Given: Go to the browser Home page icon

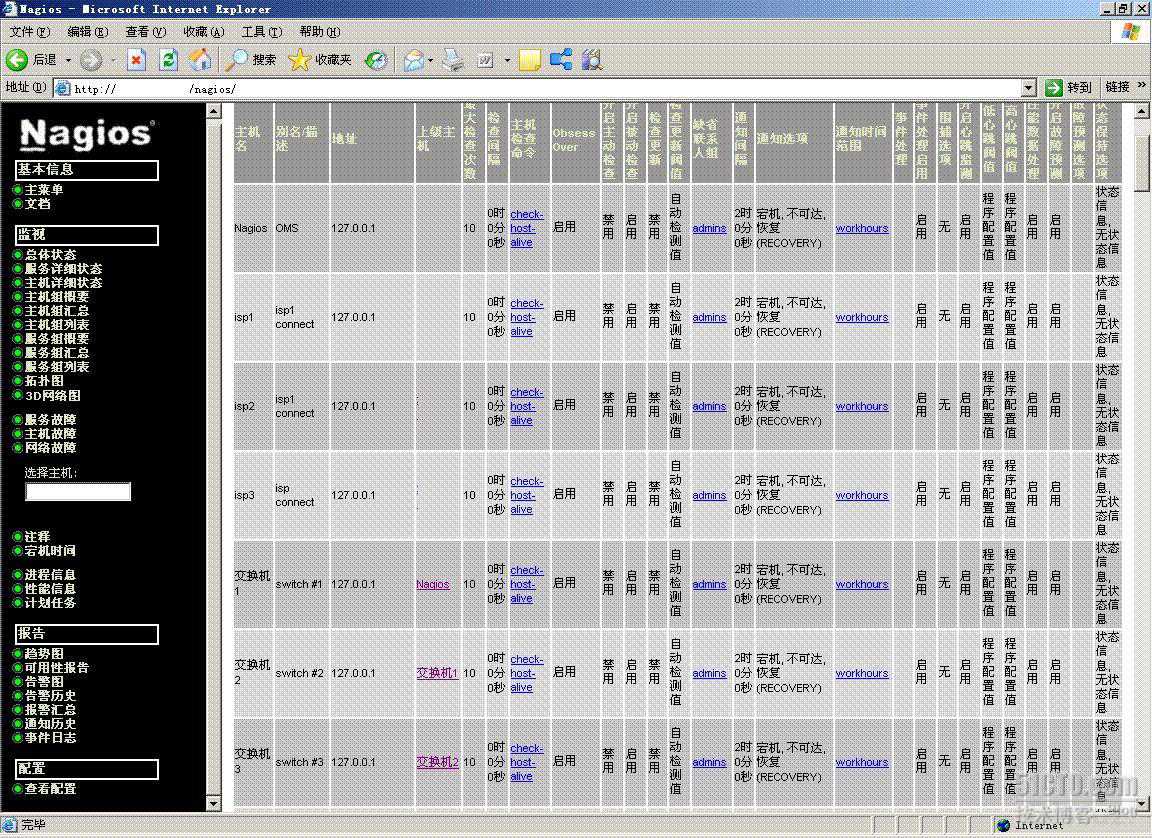Looking at the screenshot, I should coord(201,61).
